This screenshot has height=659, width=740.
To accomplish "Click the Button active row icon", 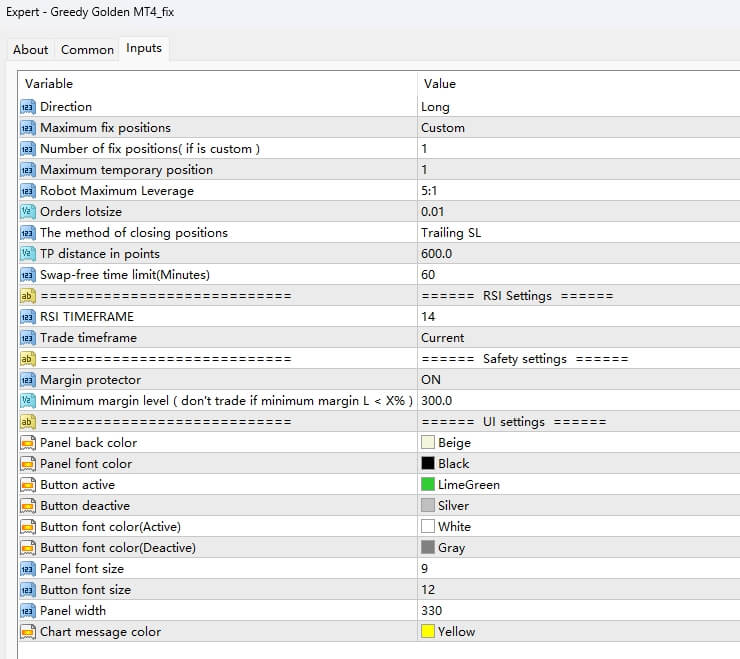I will (x=28, y=485).
